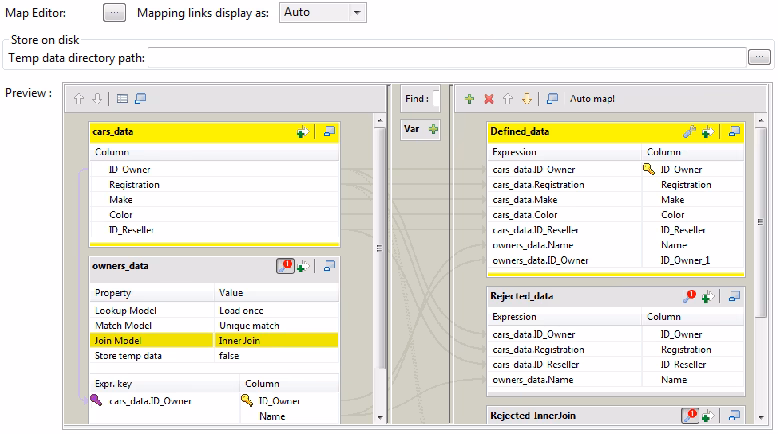The image size is (778, 434).
Task: Minimize the cars_data table
Action: [329, 131]
